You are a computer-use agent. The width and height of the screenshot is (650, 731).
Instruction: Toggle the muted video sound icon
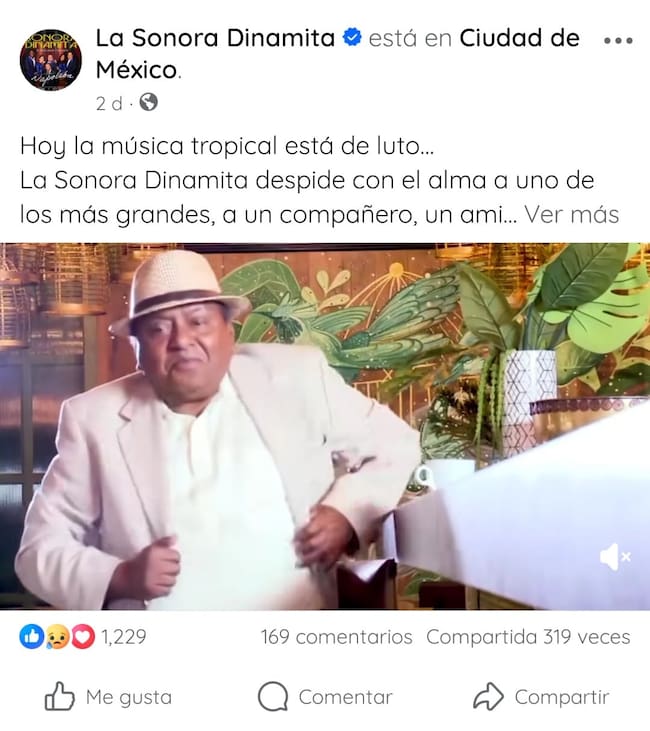[x=615, y=556]
